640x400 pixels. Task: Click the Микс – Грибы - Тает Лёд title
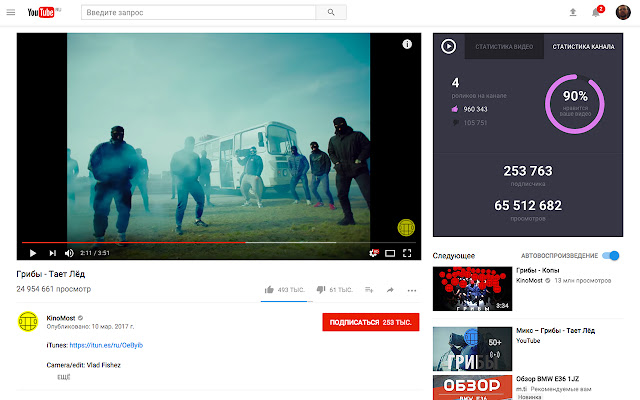(556, 330)
